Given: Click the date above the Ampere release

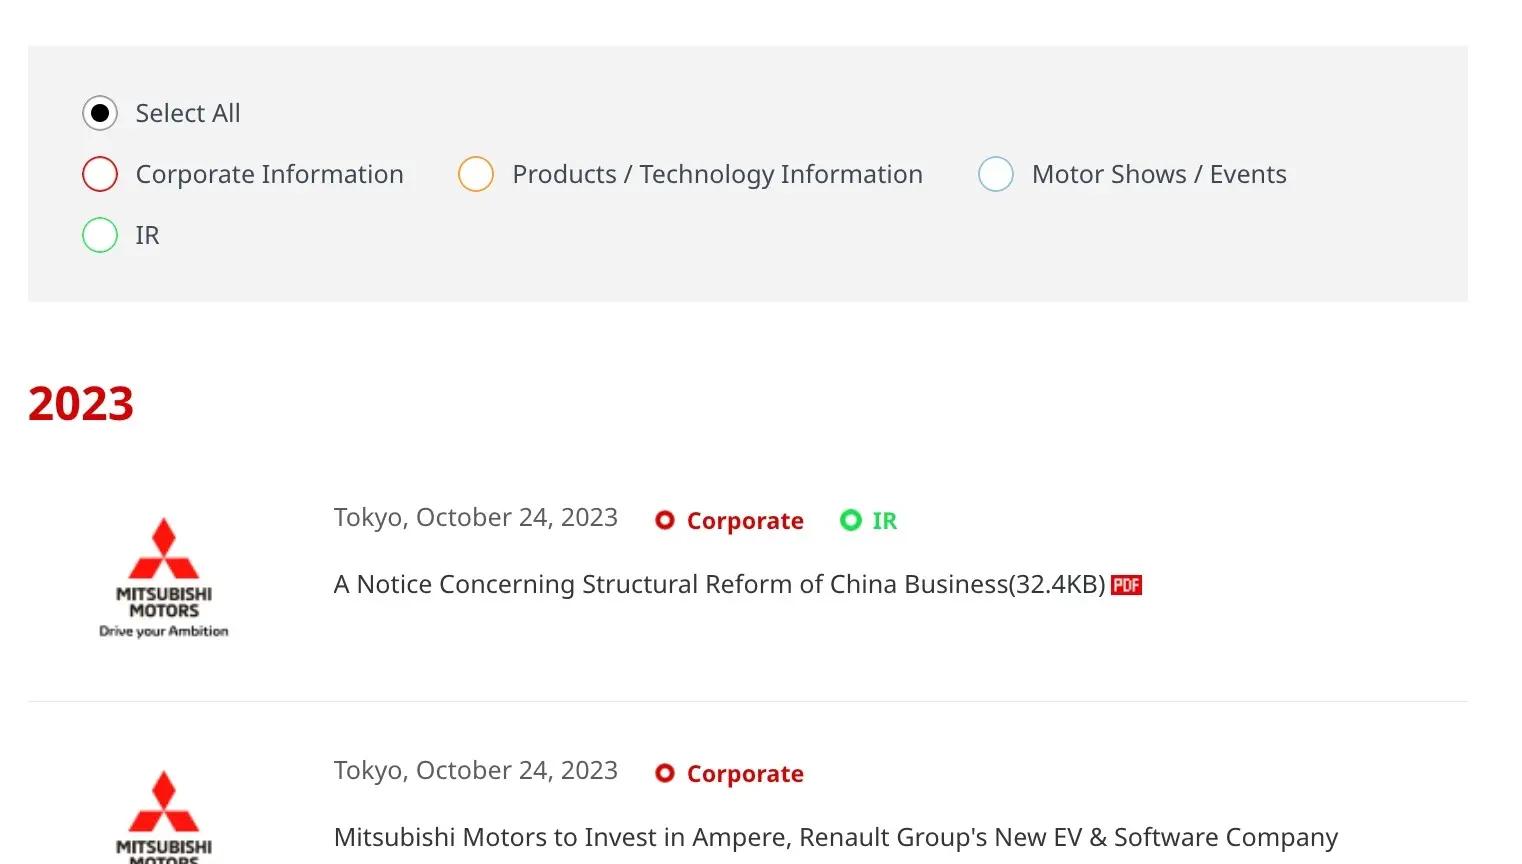Looking at the screenshot, I should 476,770.
